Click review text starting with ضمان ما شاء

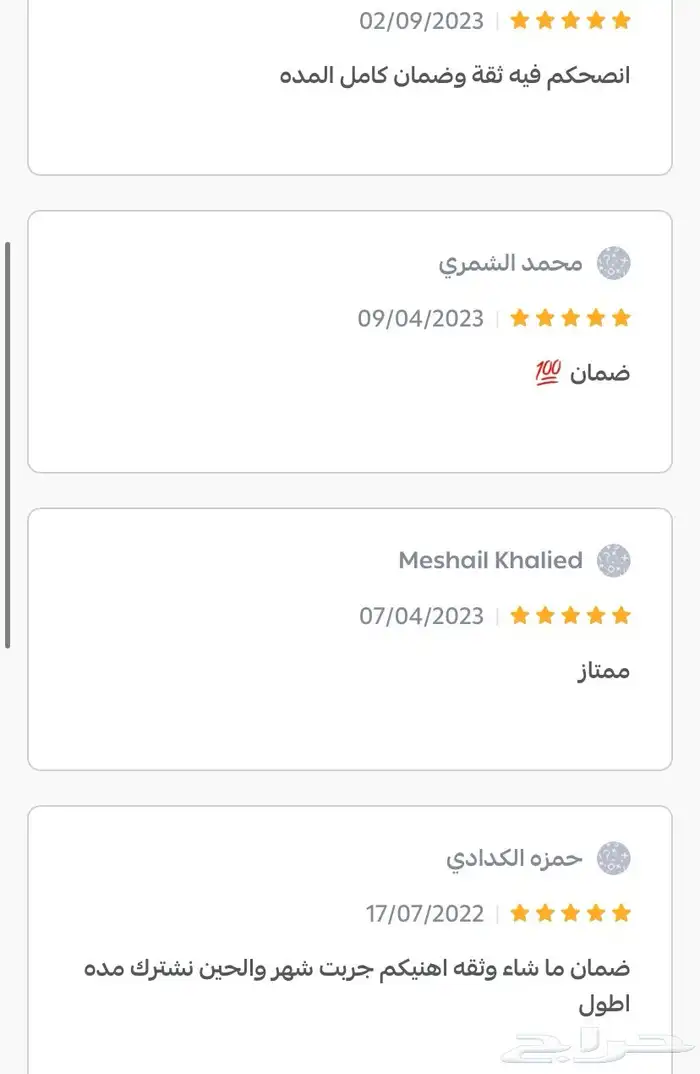pos(357,968)
